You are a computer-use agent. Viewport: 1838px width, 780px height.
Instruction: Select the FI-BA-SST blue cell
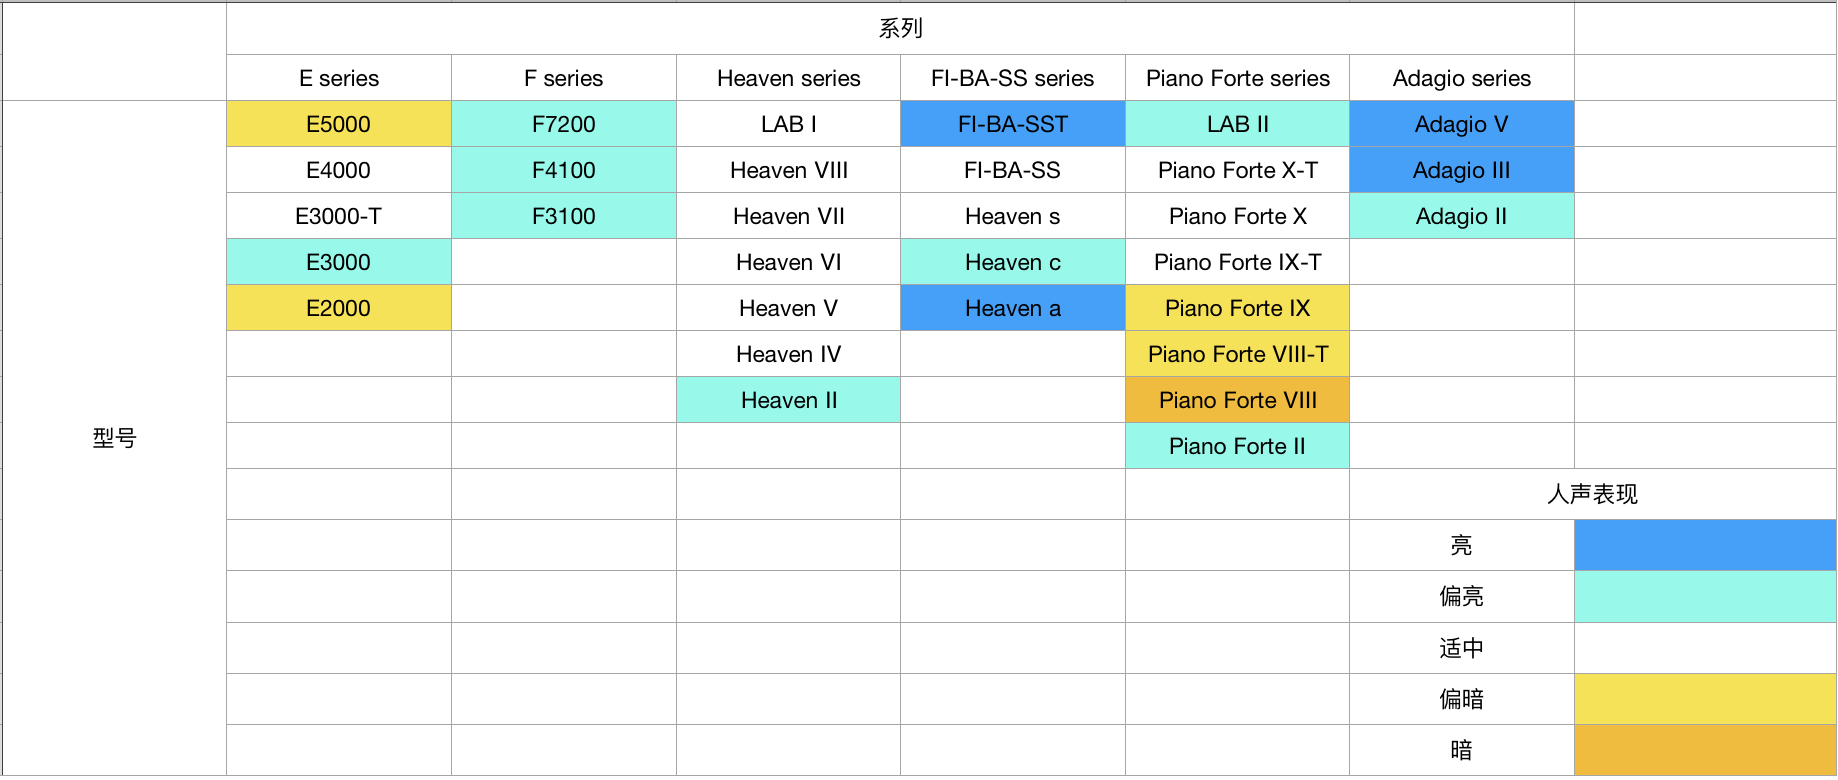pos(1012,124)
